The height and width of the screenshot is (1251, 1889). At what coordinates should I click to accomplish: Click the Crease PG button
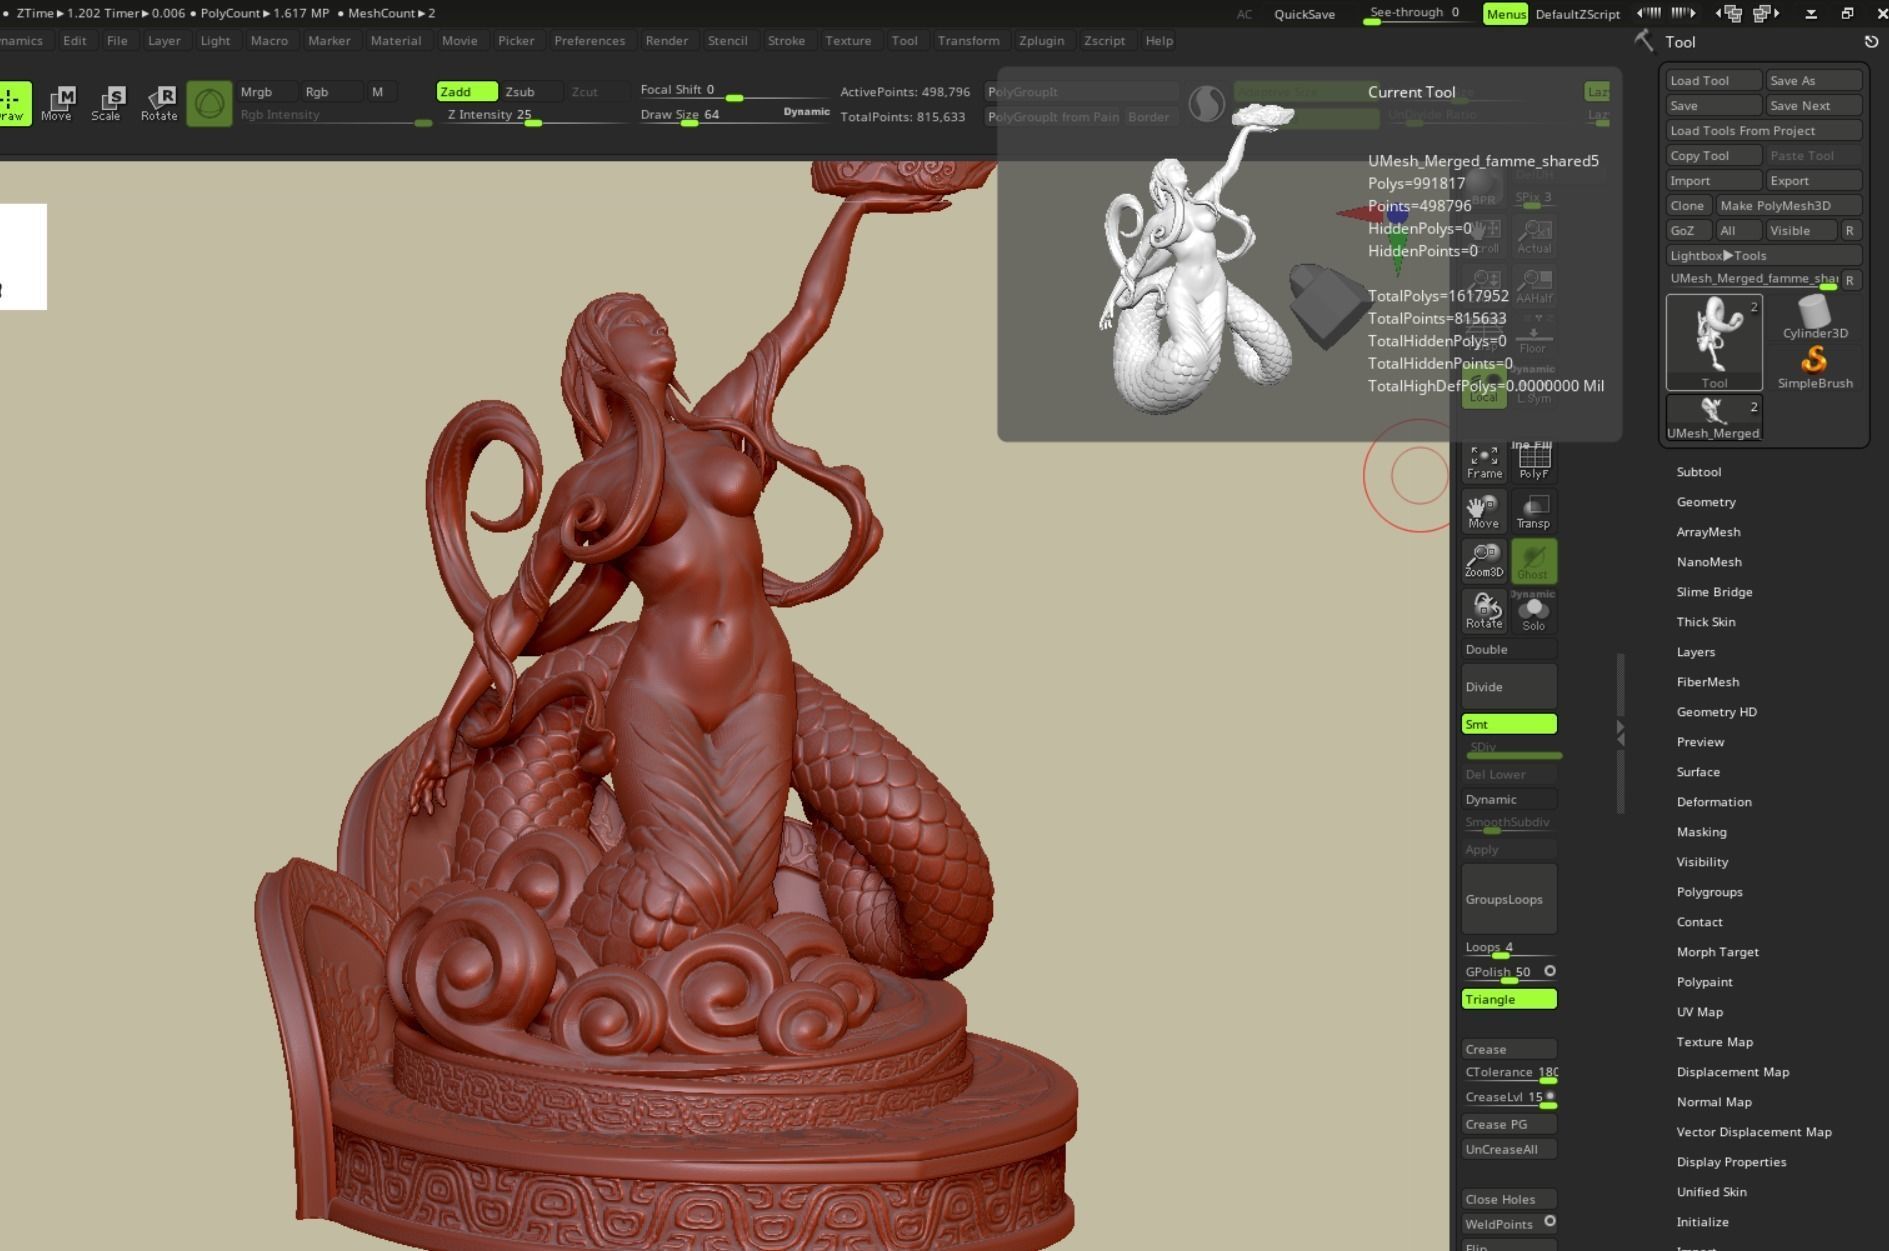coord(1509,1124)
